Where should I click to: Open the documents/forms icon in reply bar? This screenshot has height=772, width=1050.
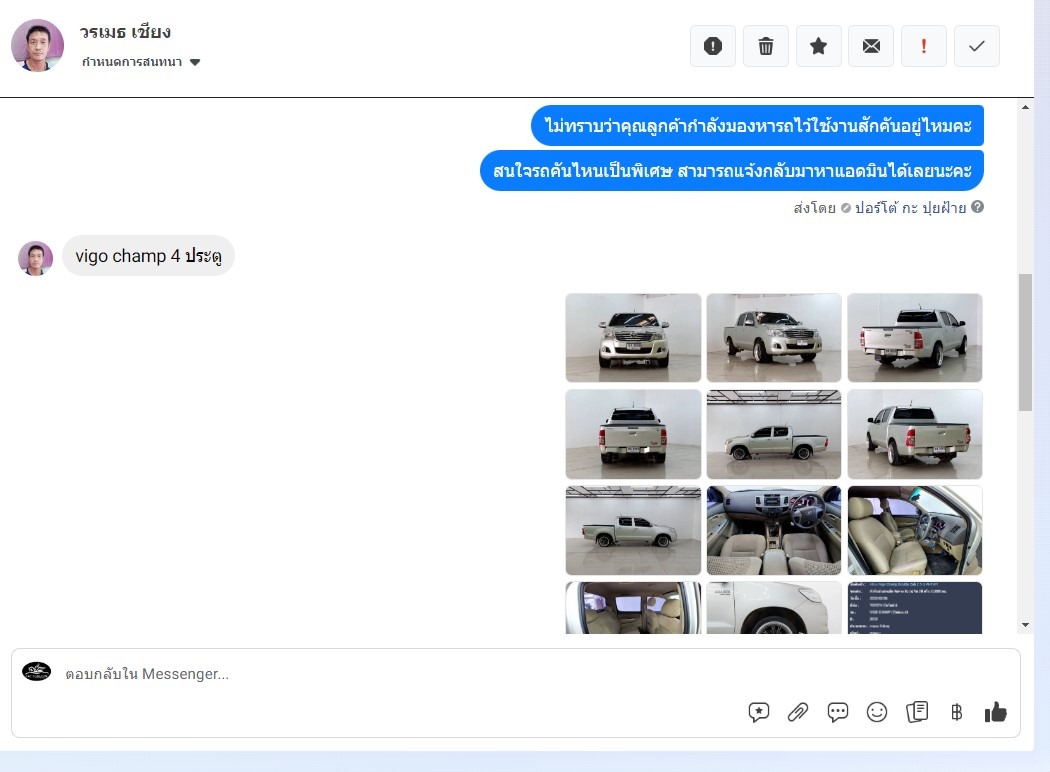(x=917, y=712)
